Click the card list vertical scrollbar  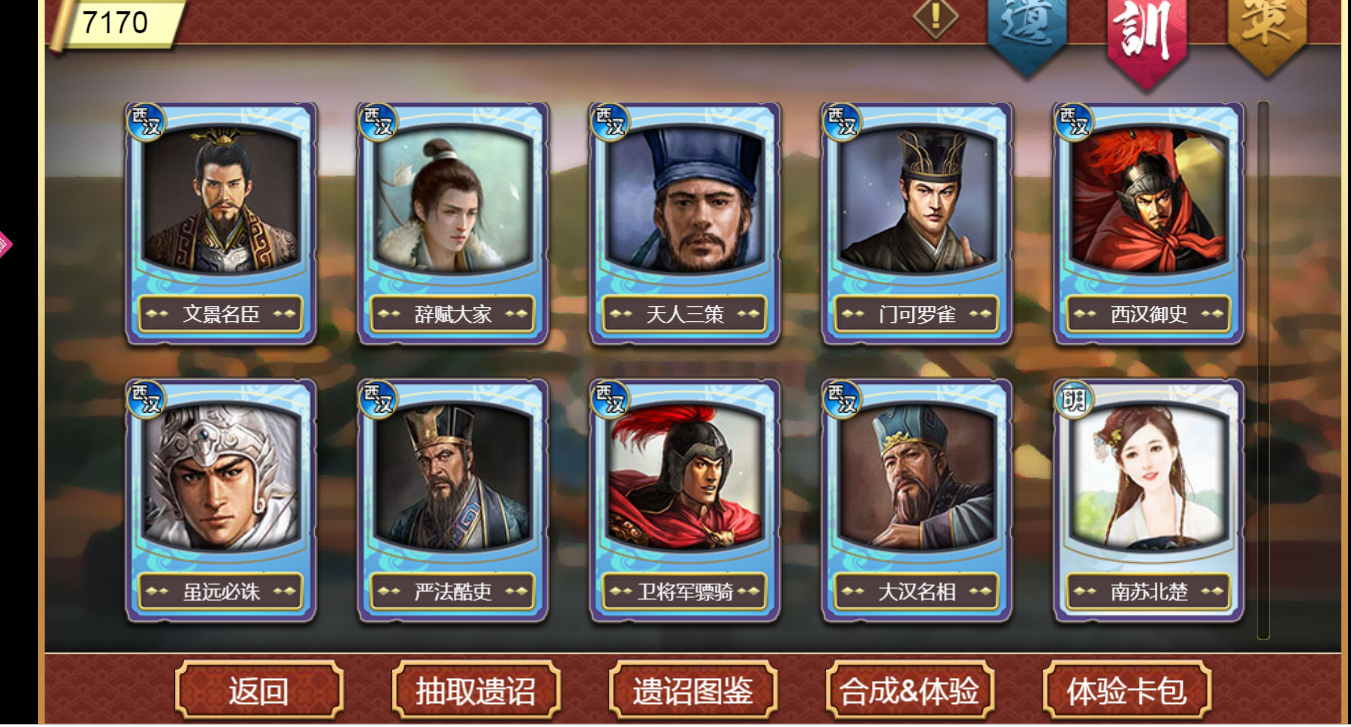pos(1263,369)
